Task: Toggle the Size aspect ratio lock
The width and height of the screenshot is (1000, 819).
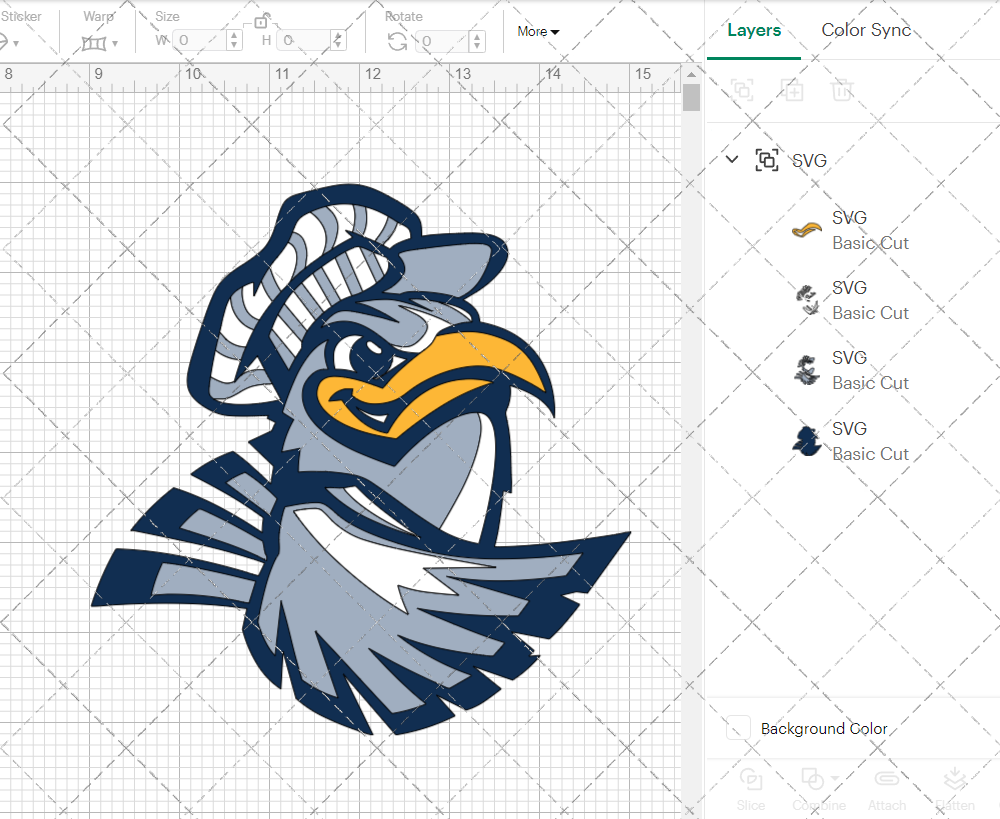Action: pos(262,20)
